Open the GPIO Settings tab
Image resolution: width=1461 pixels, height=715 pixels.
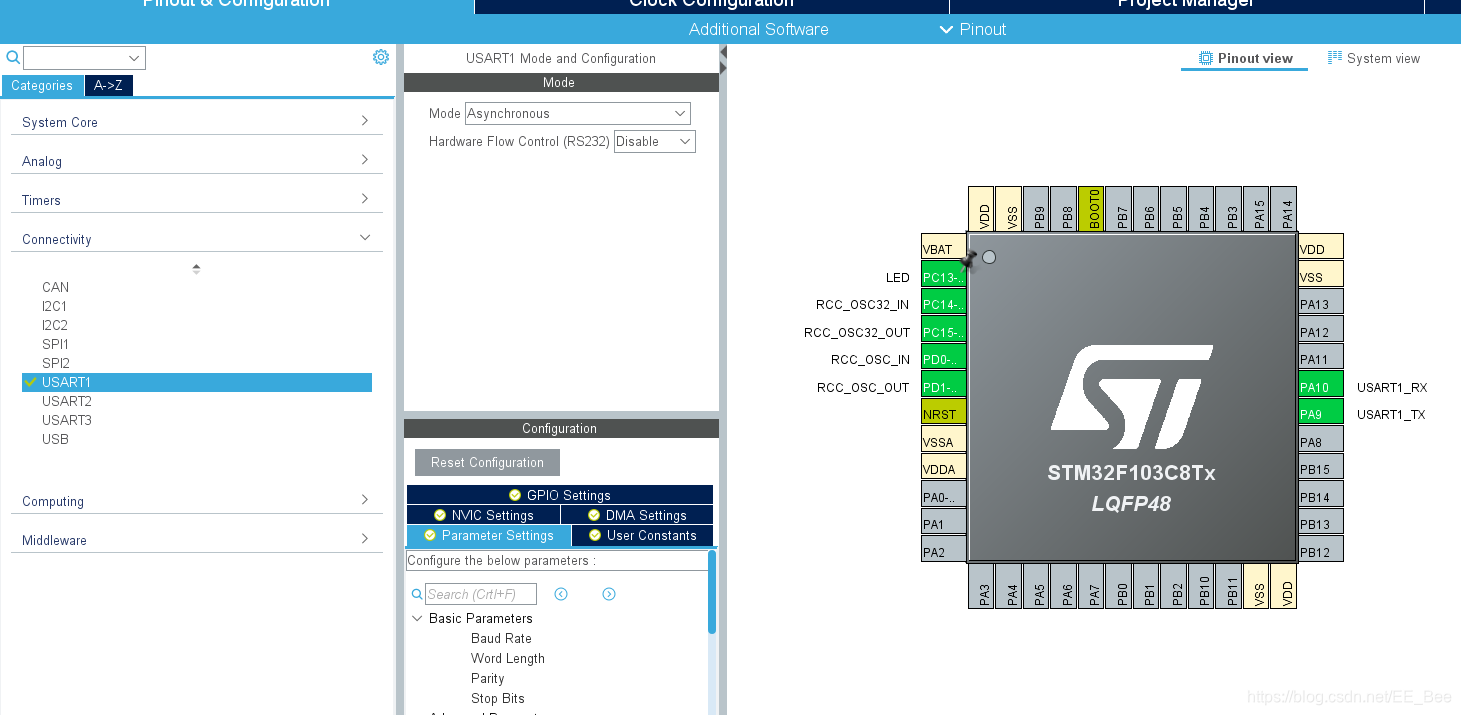coord(559,495)
